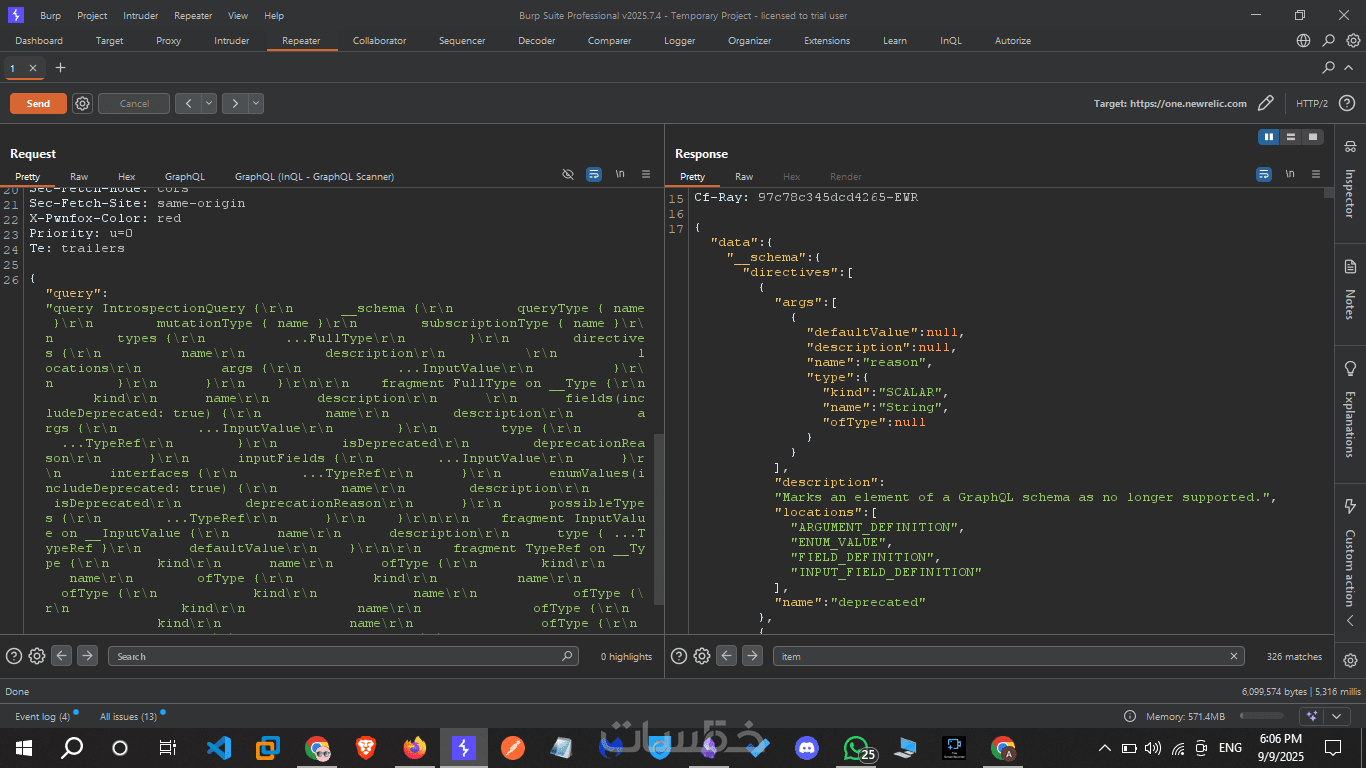
Task: Expand the forward history navigation dropdown arrow
Action: point(256,103)
